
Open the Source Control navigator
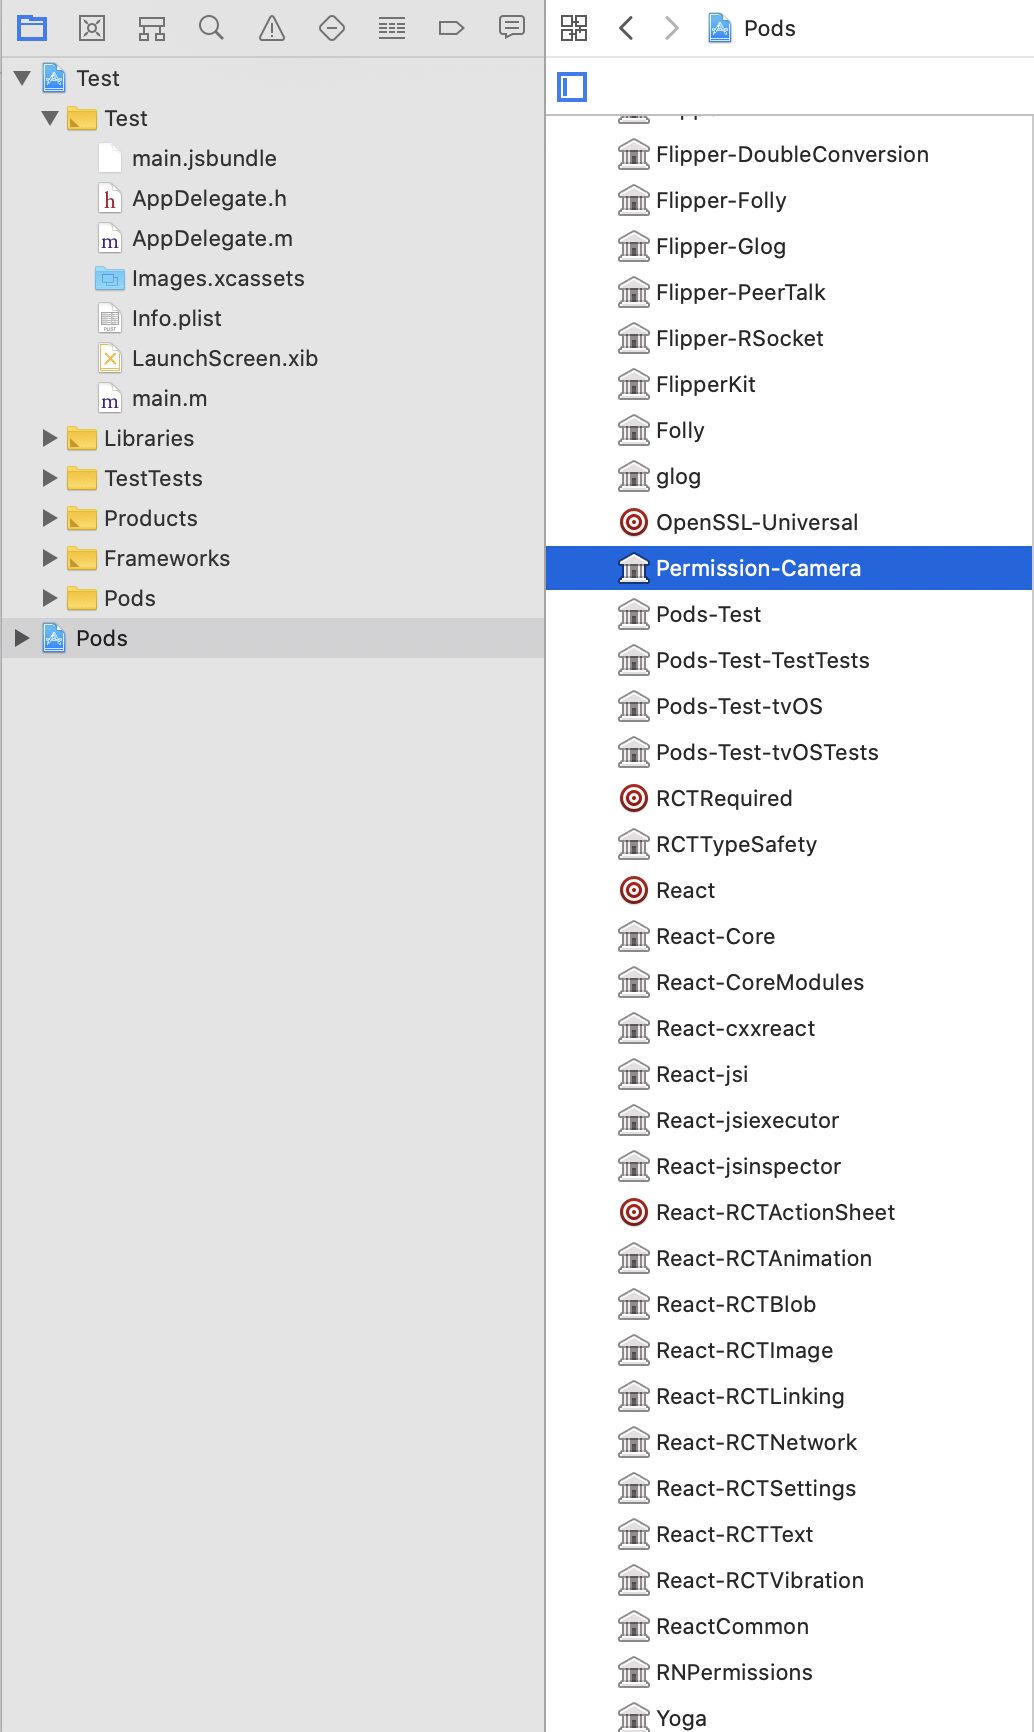pos(91,28)
